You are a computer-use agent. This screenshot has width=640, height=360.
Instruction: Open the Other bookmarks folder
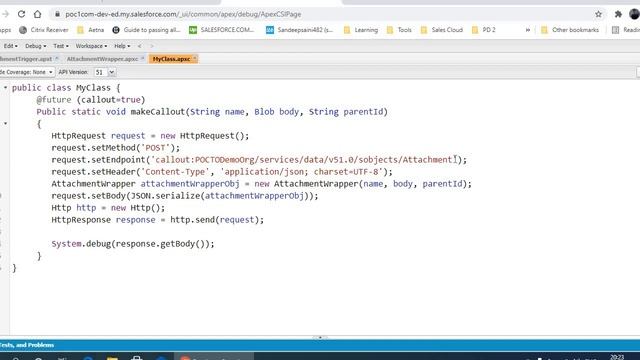coord(570,30)
